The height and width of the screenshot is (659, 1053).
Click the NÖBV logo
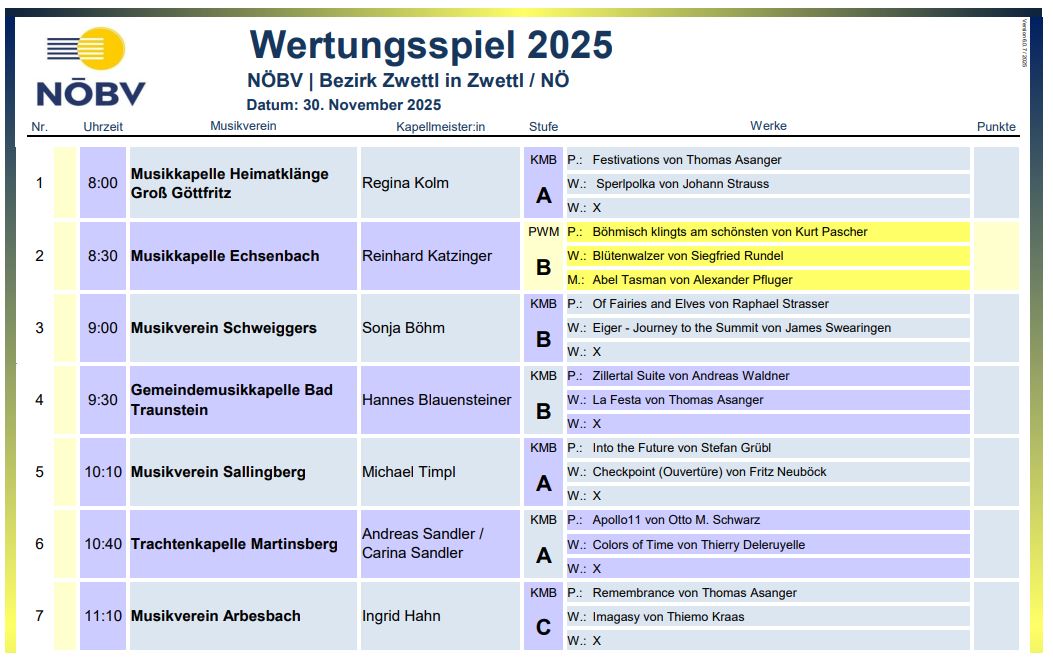pos(90,66)
